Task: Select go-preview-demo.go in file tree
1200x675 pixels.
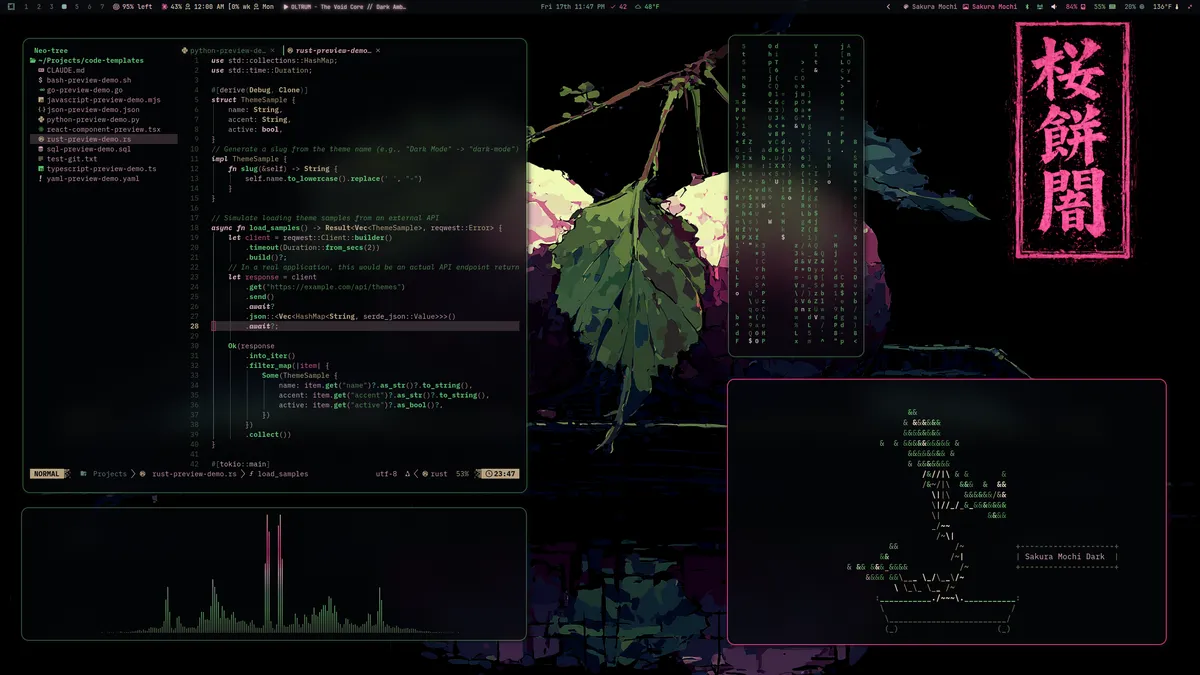Action: 84,90
